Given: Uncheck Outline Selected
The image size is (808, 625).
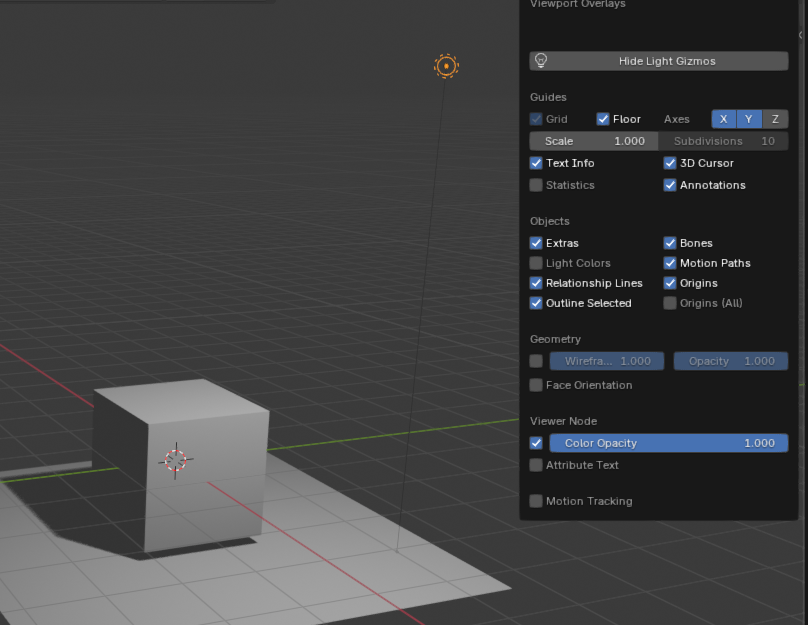Looking at the screenshot, I should point(536,303).
